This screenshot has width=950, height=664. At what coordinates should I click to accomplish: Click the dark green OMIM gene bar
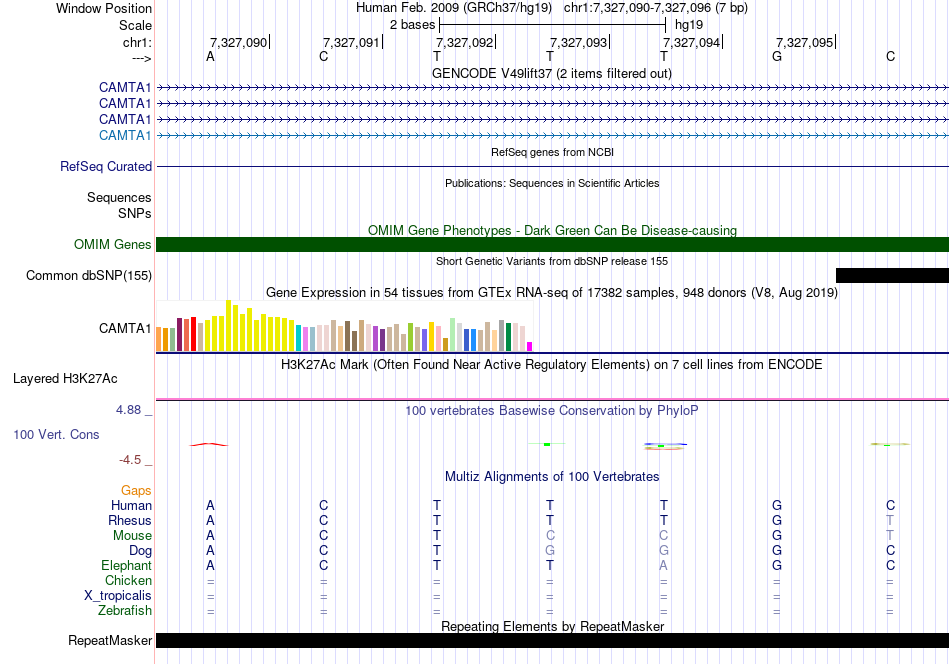[x=552, y=245]
